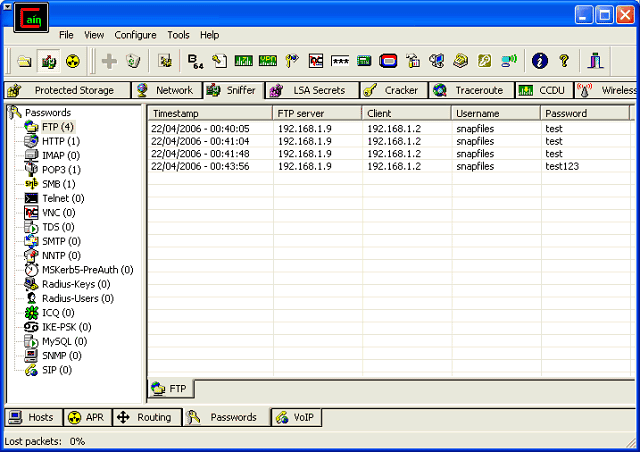
Task: Open the Base64 password decoder icon
Action: coord(196,61)
